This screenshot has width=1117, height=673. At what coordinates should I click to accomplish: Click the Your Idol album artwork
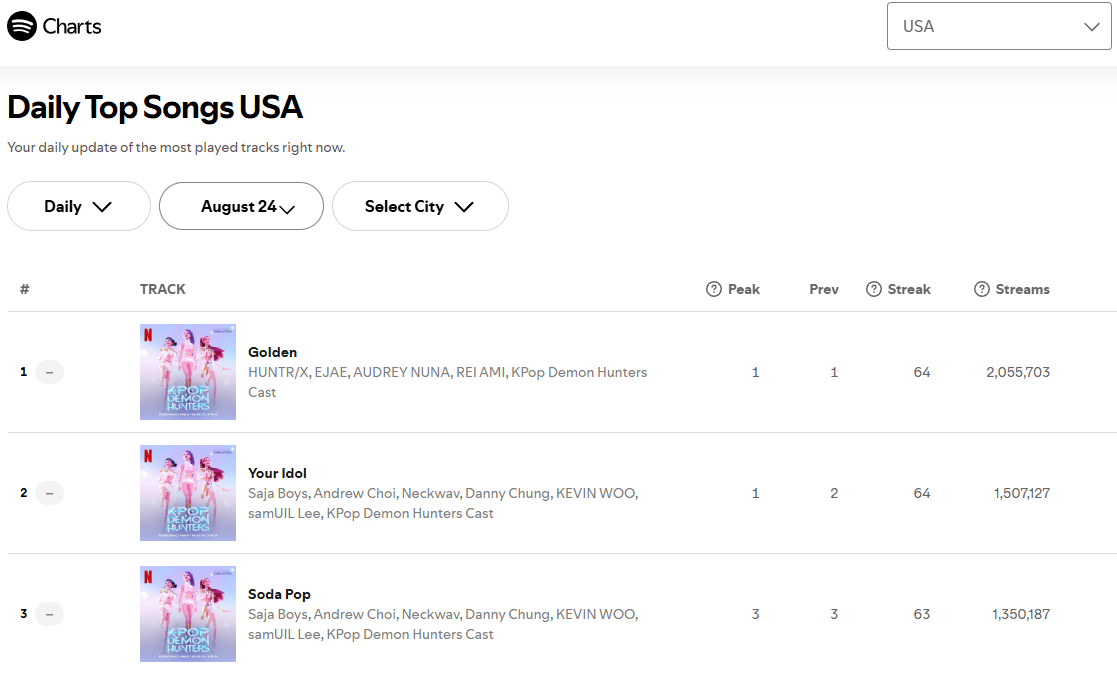(x=188, y=493)
